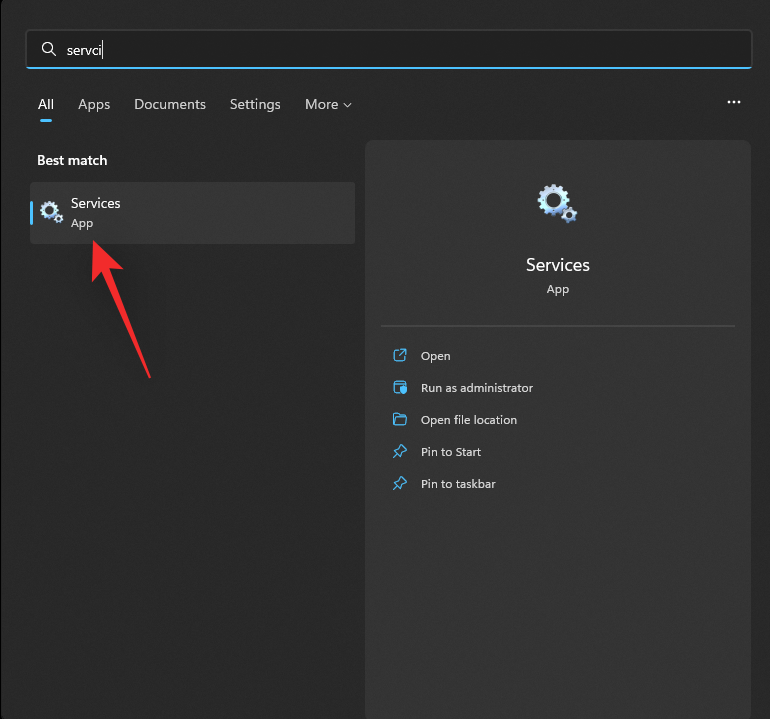
Task: Focus the search text field containing 'servci'
Action: 400,49
